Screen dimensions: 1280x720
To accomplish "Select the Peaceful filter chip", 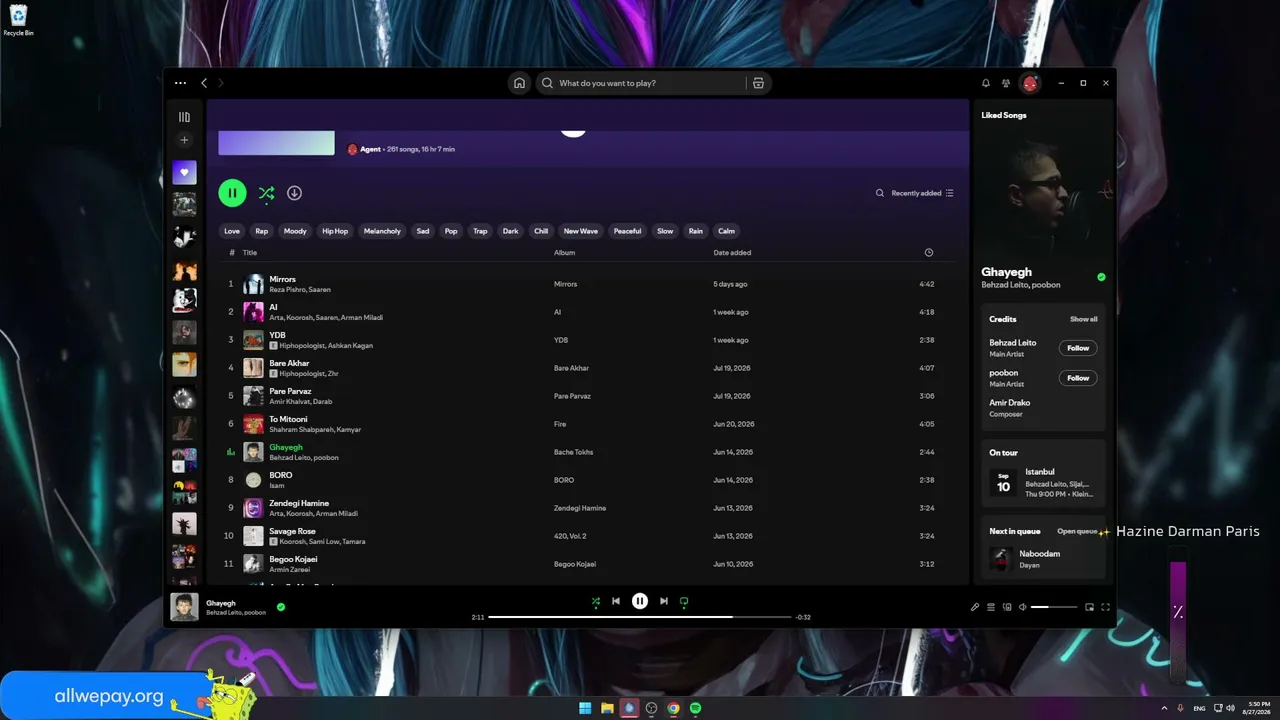I will click(628, 231).
